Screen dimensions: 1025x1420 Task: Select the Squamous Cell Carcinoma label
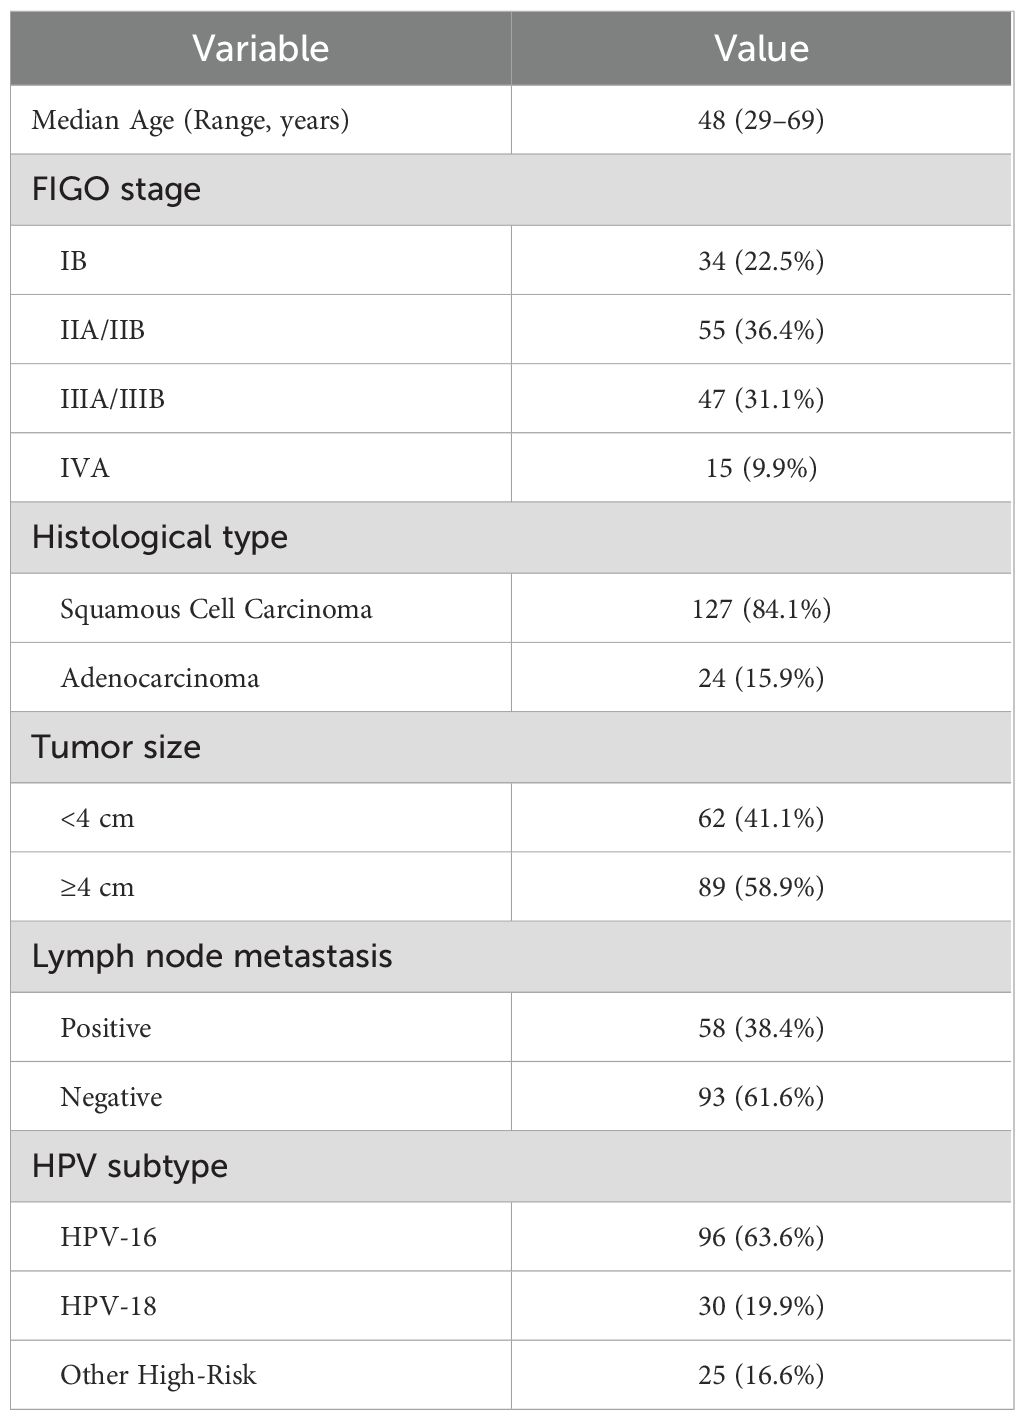coord(216,609)
